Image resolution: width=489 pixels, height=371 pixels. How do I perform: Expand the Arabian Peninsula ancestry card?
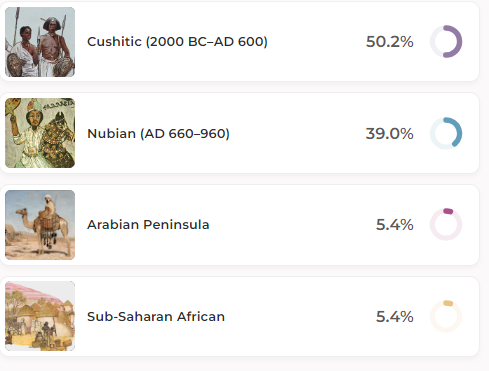(x=240, y=225)
